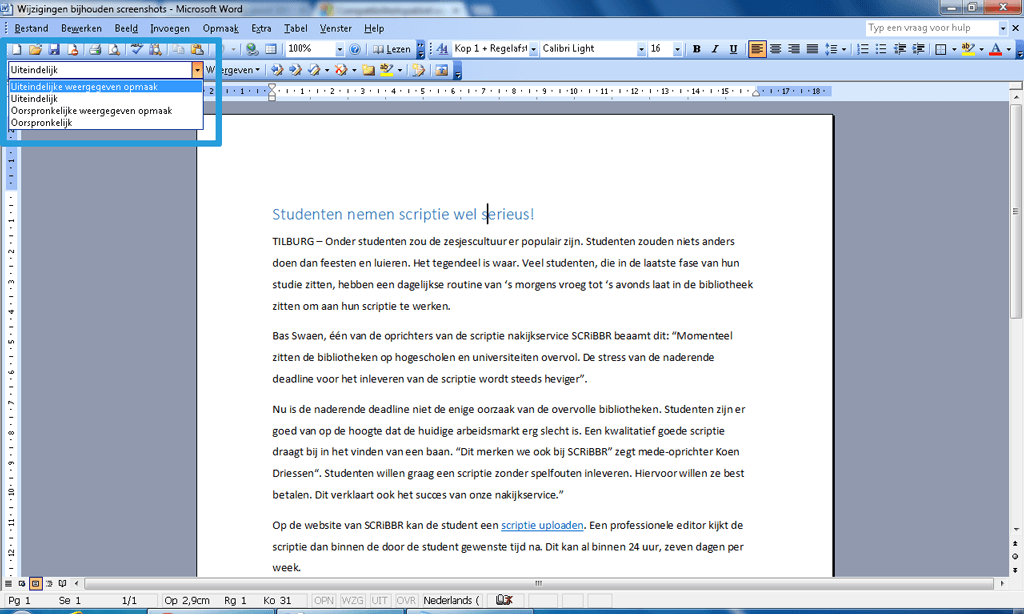Open the styles and formatting pane icon
The image size is (1024, 614).
pyautogui.click(x=442, y=49)
